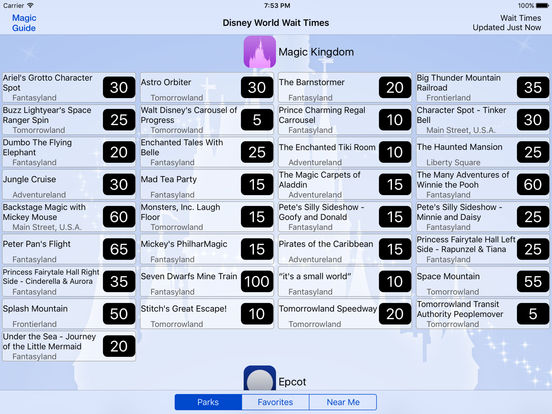Select the "it's a small world" card
Viewport: 552px width, 414px height.
click(x=345, y=282)
